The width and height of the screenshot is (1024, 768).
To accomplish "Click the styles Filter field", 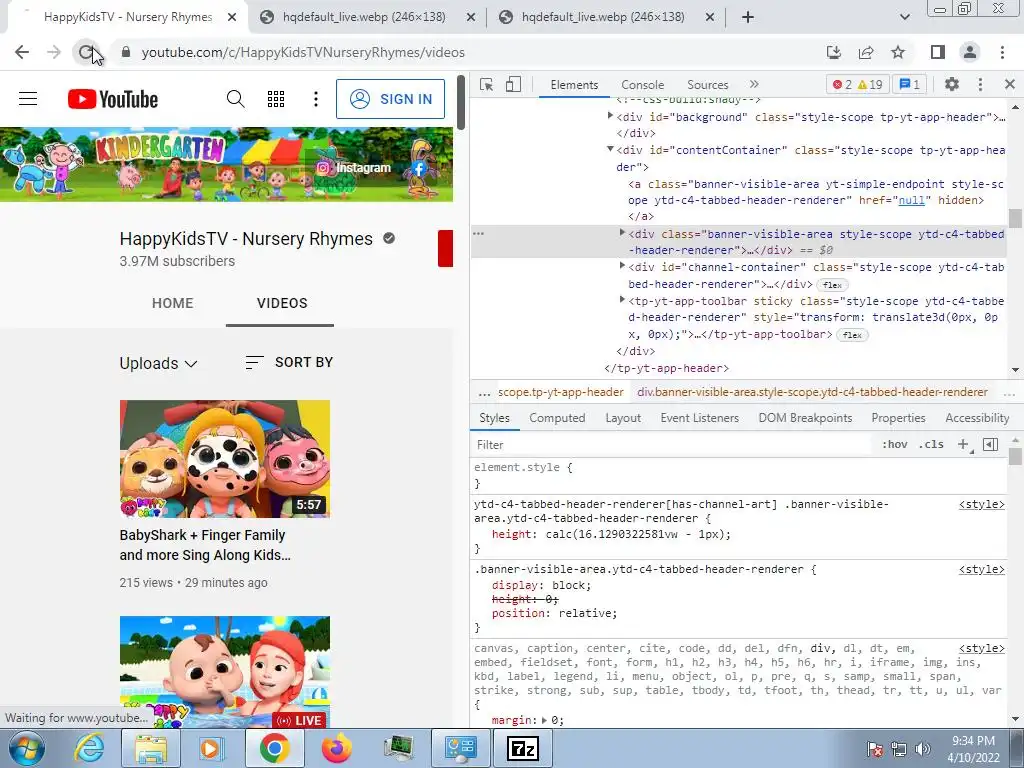I will click(x=673, y=445).
